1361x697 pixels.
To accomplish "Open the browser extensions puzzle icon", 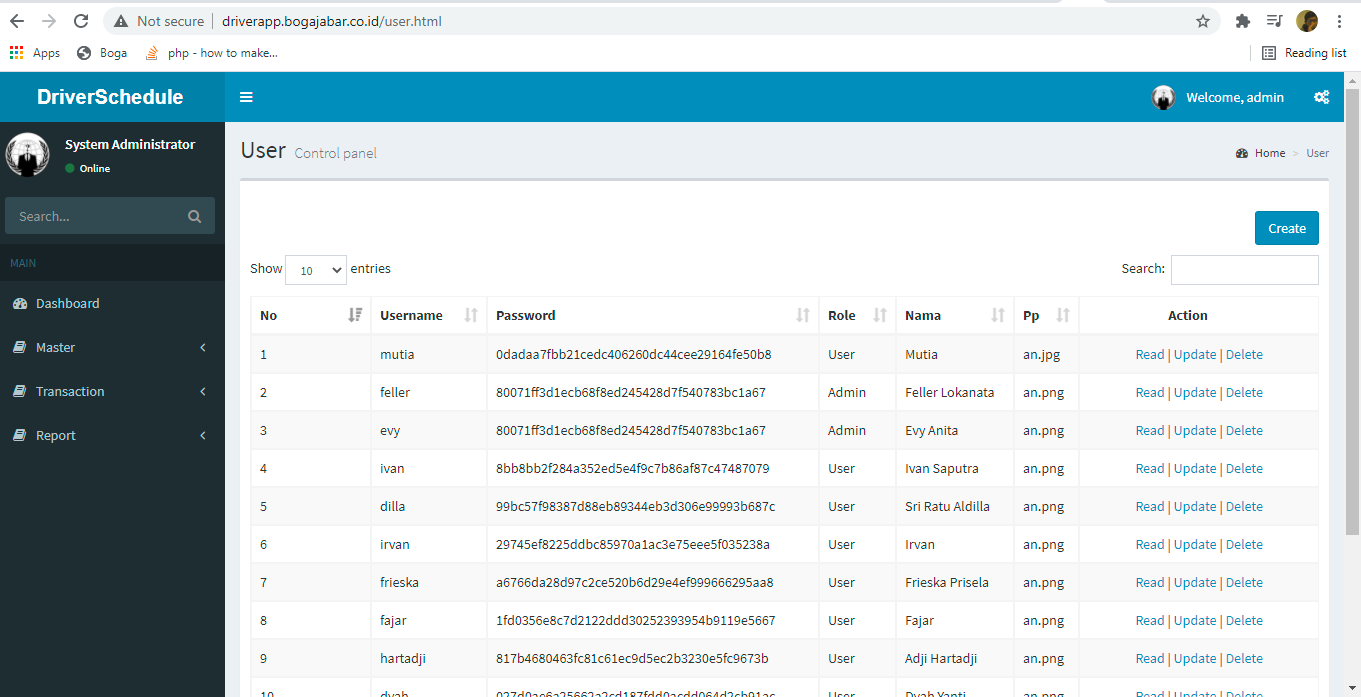I will tap(1243, 21).
